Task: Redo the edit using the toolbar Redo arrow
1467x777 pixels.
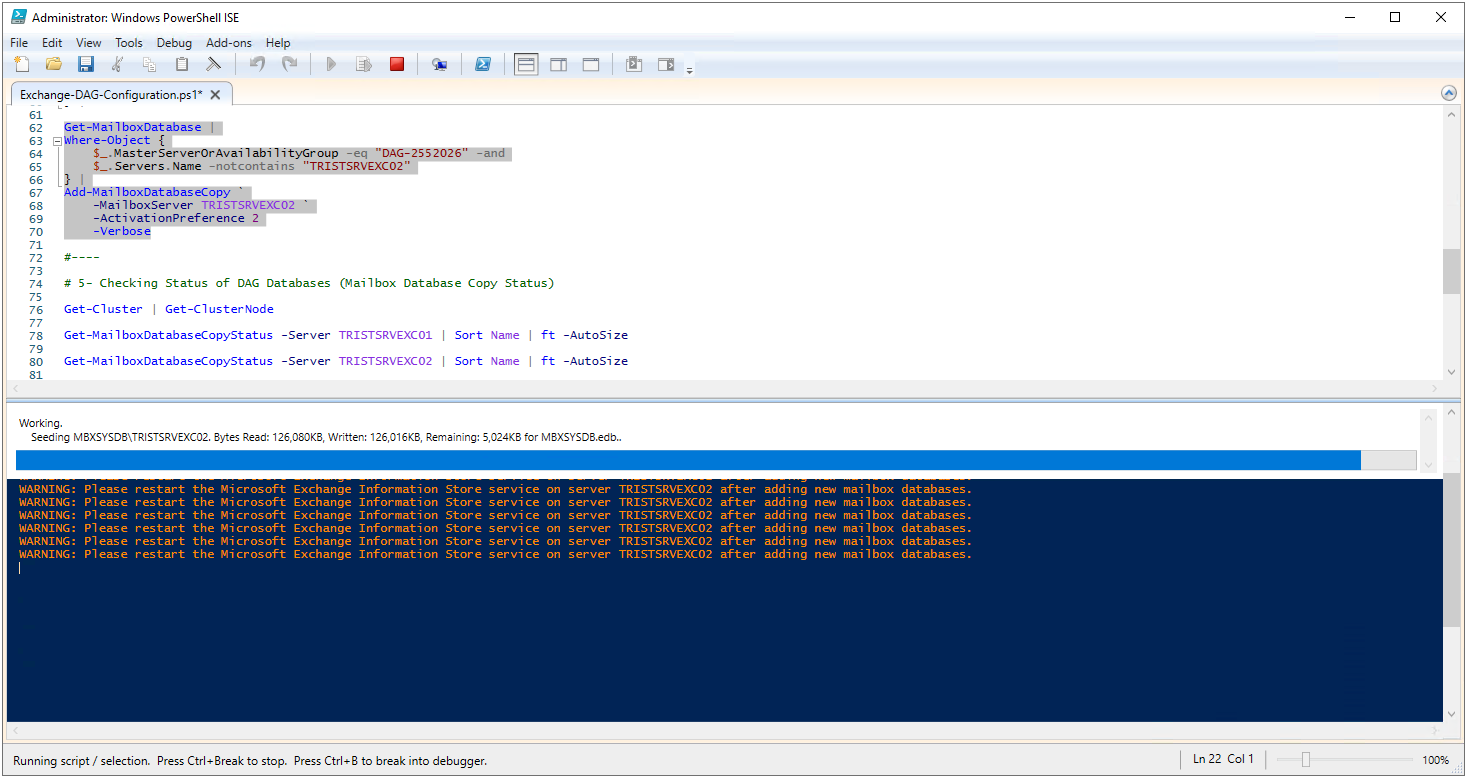Action: [289, 64]
